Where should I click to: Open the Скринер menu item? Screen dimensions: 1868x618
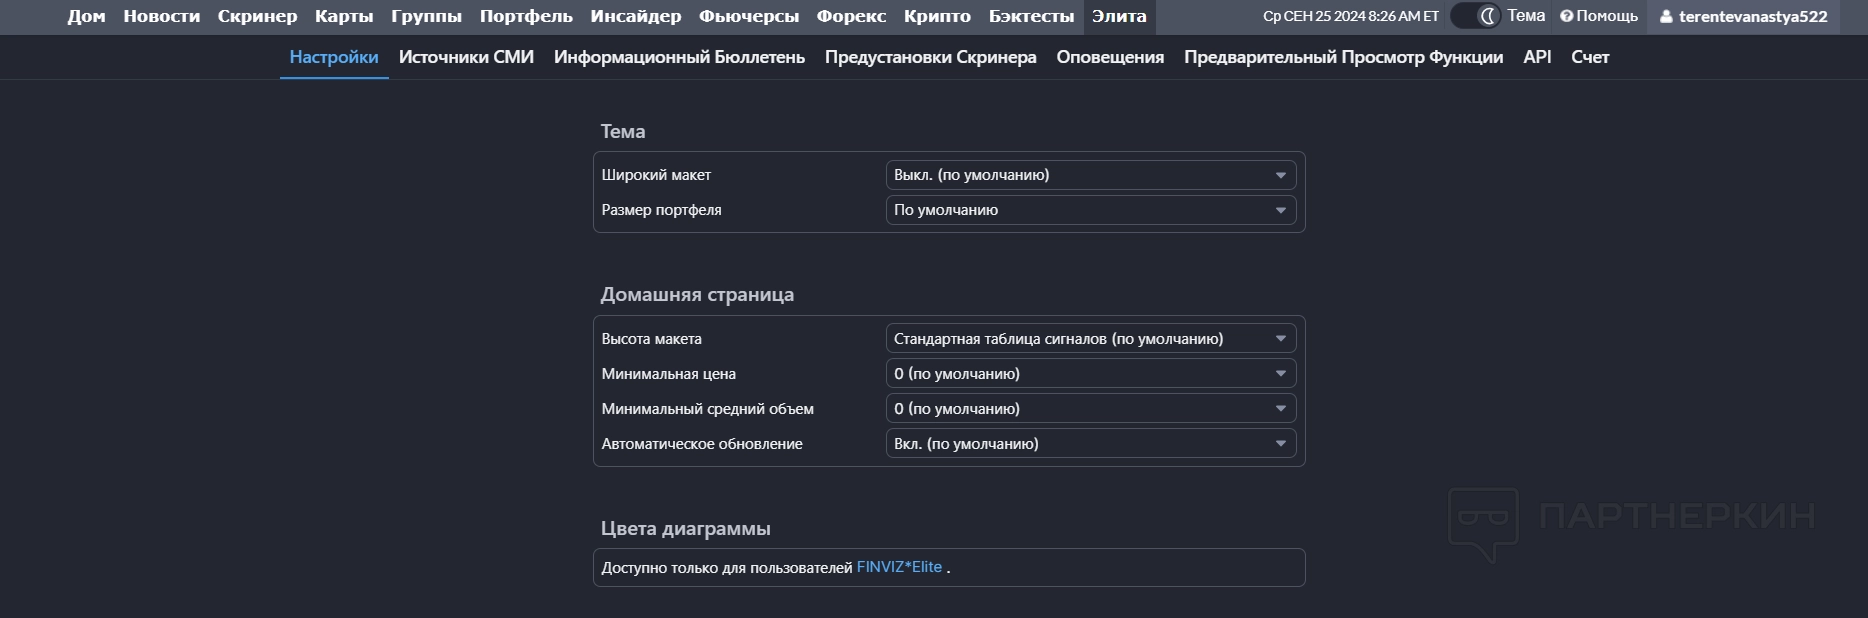[x=257, y=16]
